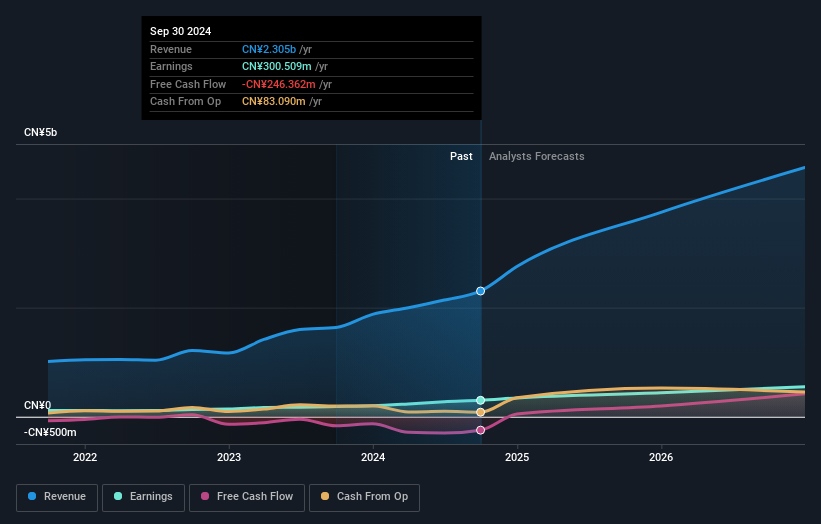Click the -CN¥500m y-axis label

[50, 432]
